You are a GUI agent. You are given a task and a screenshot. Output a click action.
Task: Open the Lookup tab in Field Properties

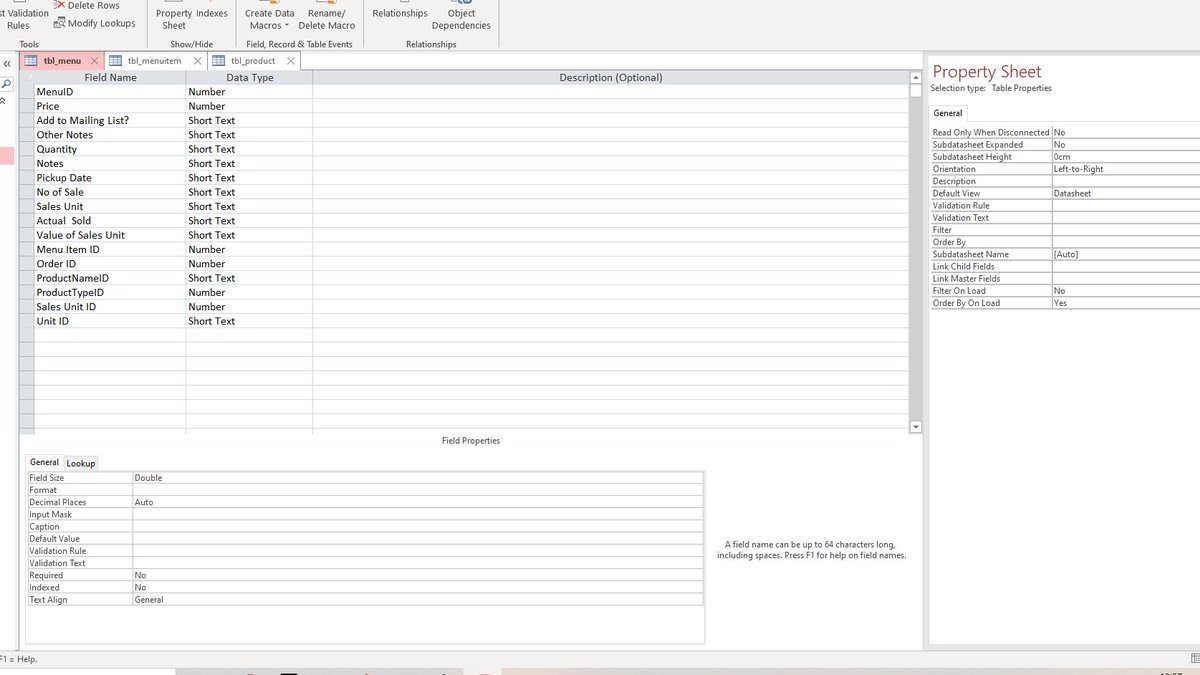coord(81,463)
